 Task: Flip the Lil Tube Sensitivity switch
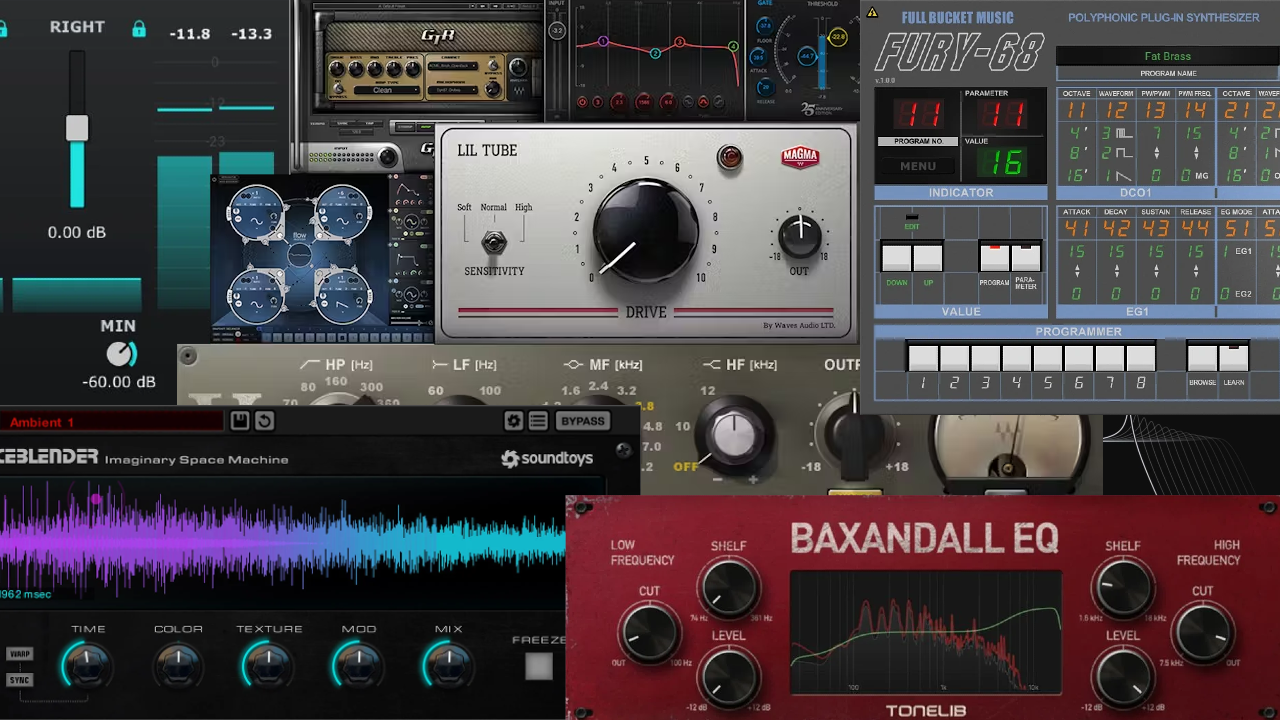494,243
